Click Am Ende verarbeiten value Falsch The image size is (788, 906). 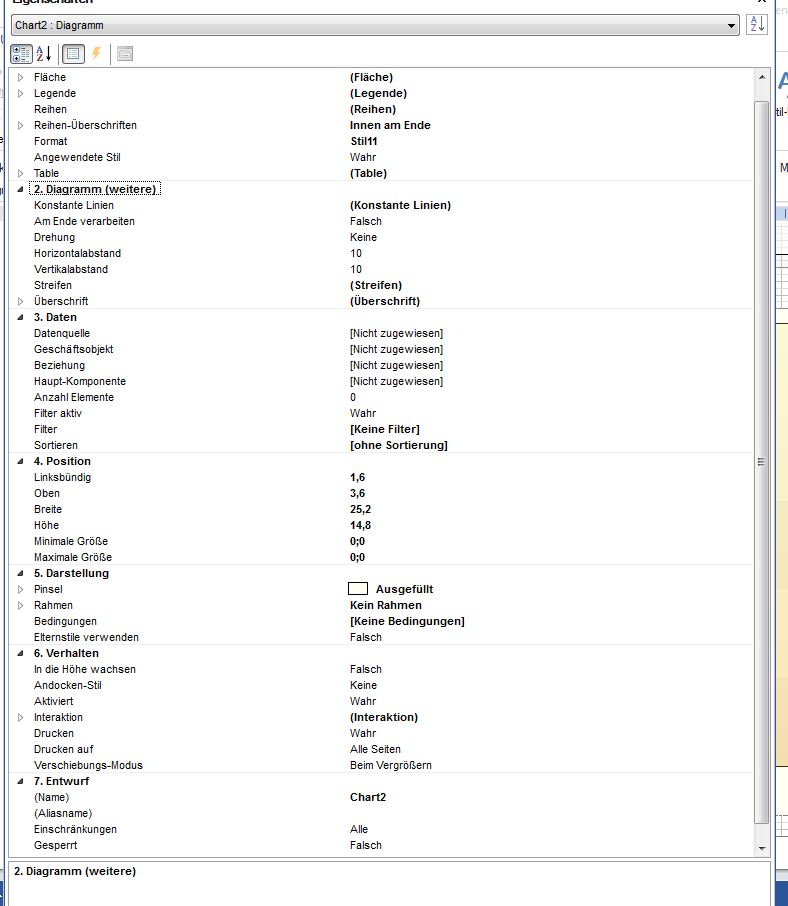click(366, 221)
